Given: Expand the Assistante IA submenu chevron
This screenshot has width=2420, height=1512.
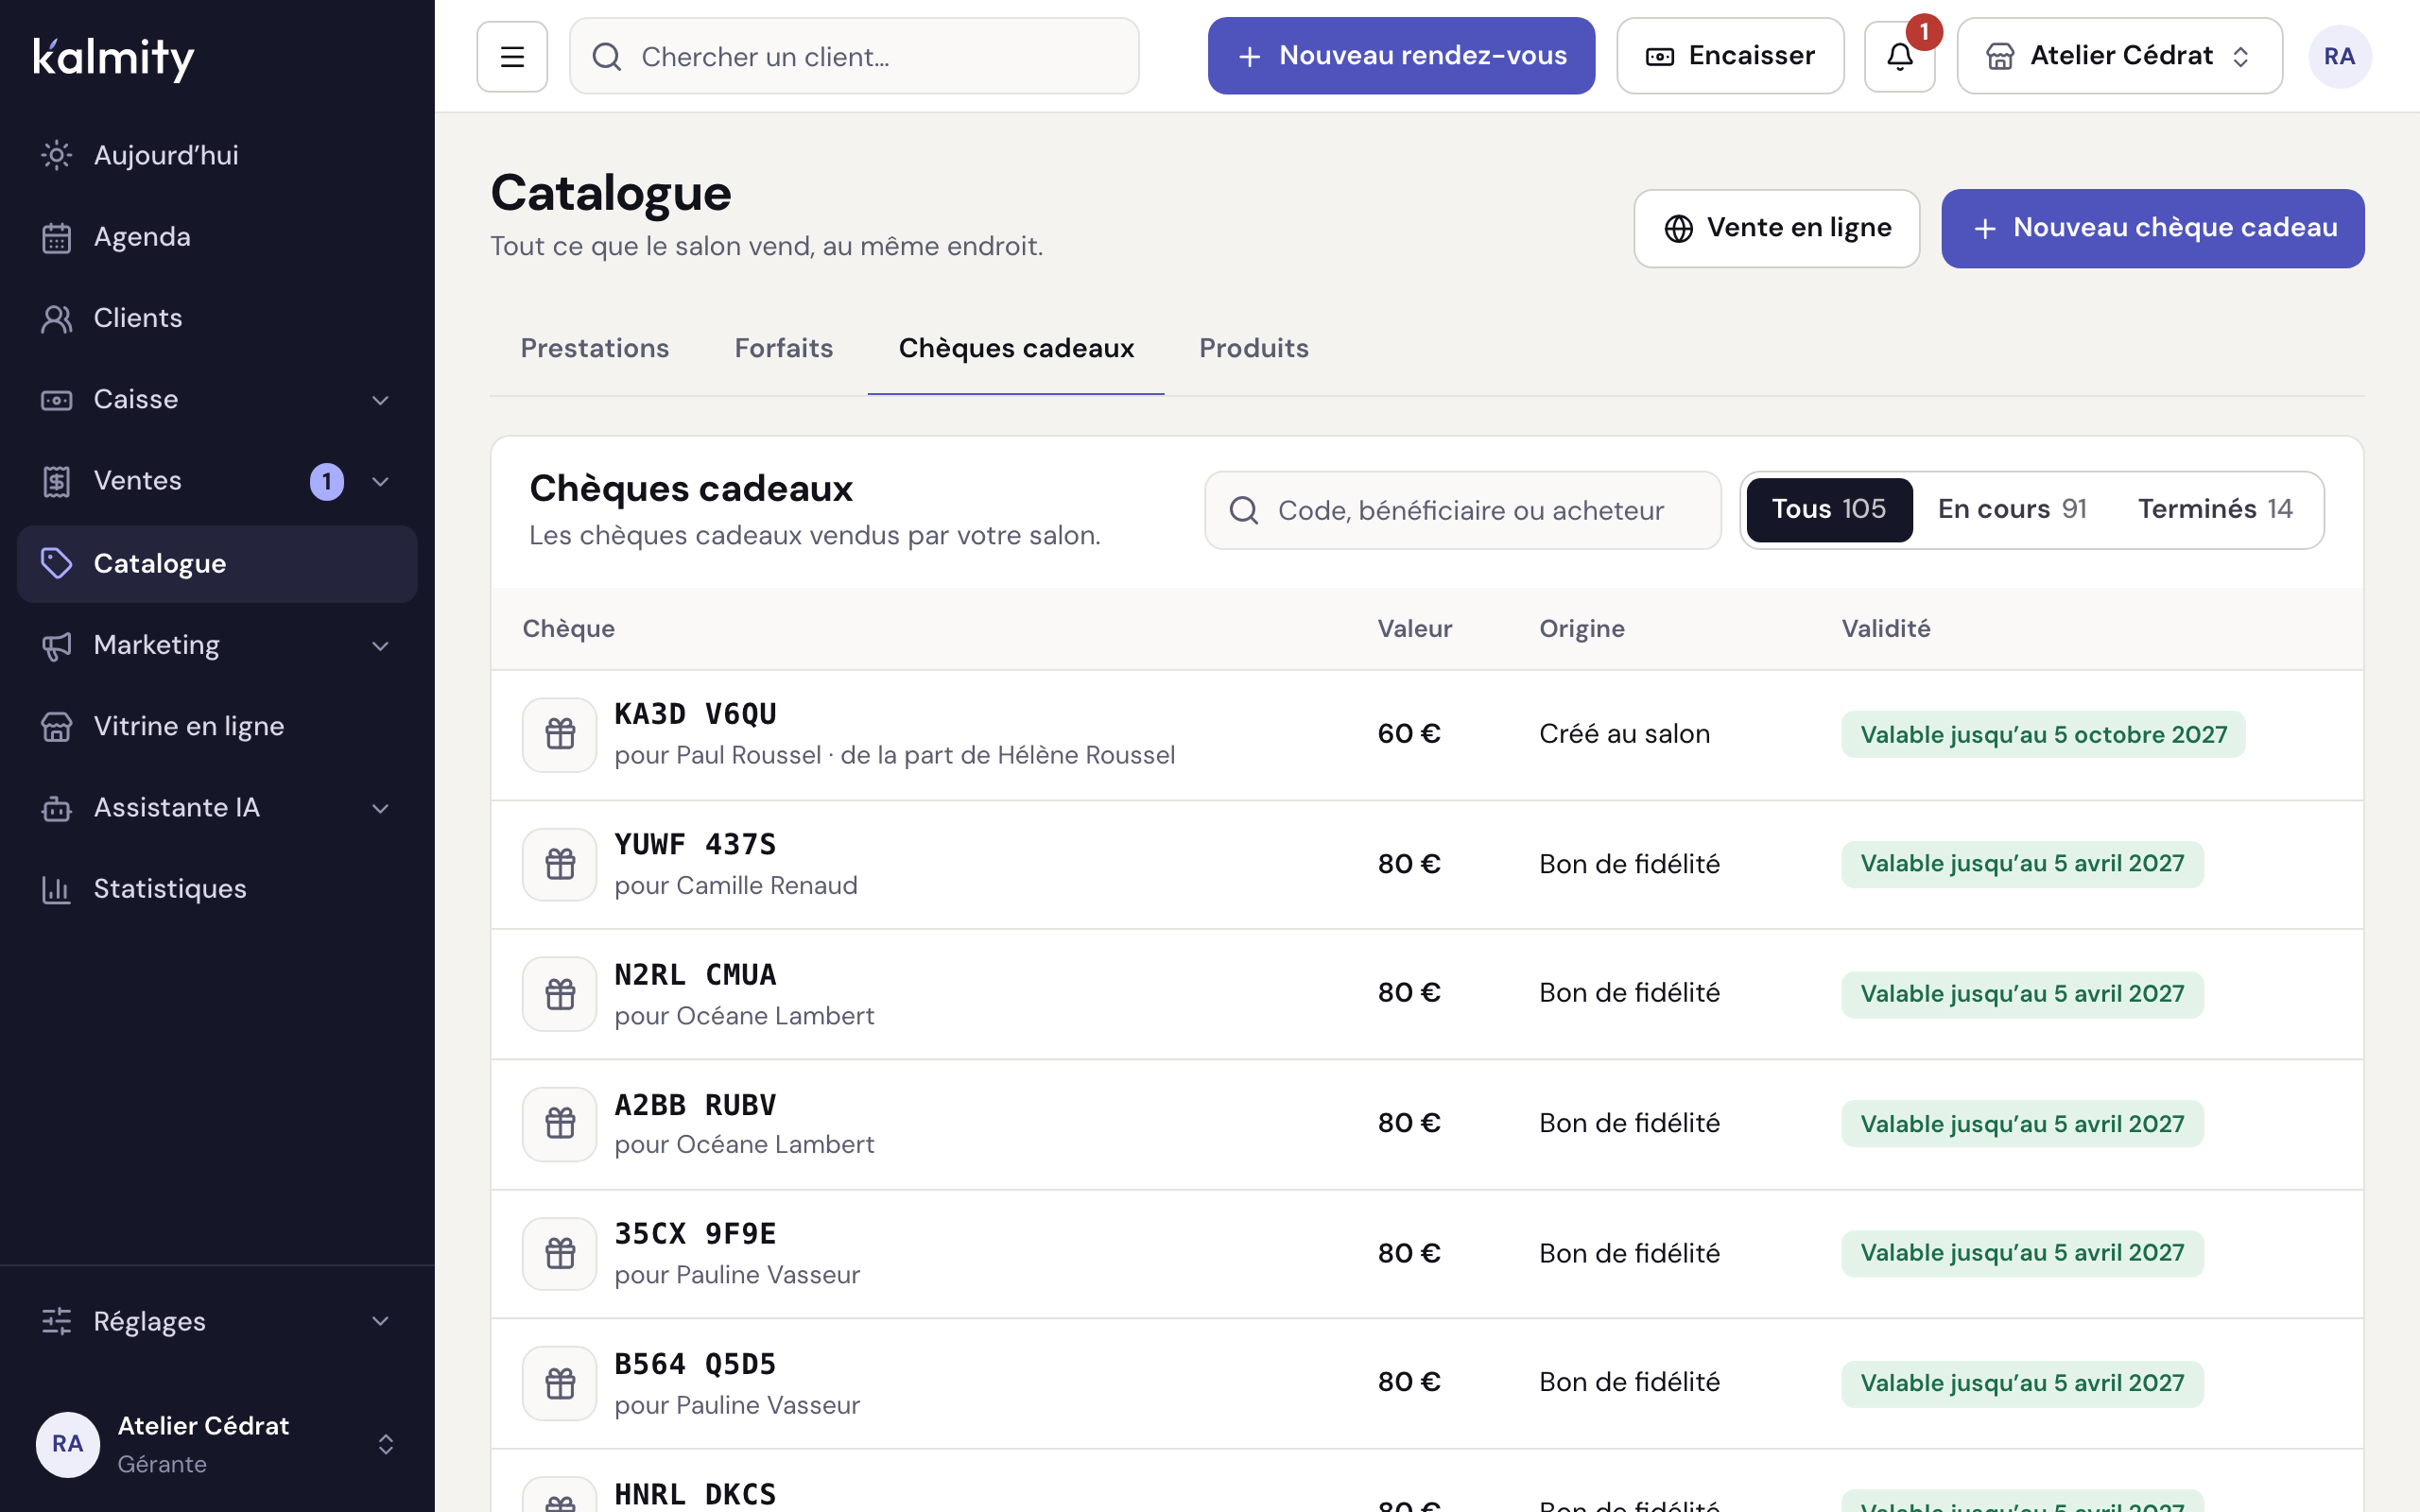Looking at the screenshot, I should tap(380, 808).
